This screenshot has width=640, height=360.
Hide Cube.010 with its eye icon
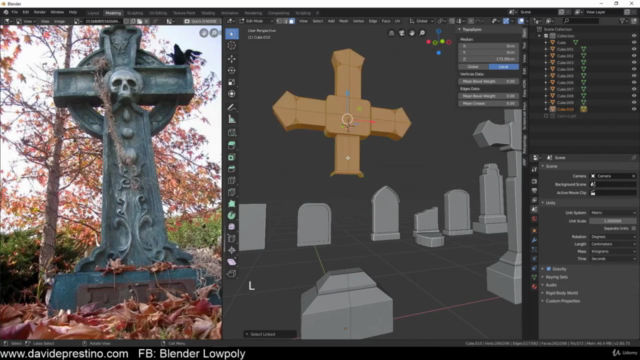[634, 109]
